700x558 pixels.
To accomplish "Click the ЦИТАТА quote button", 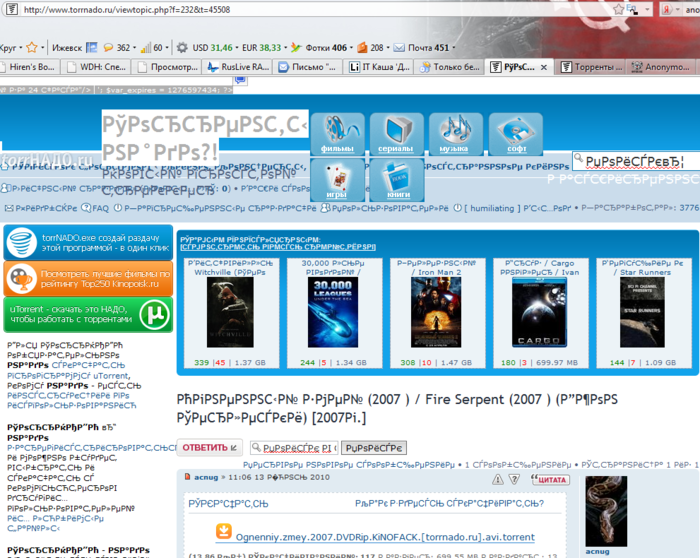I will (x=550, y=479).
